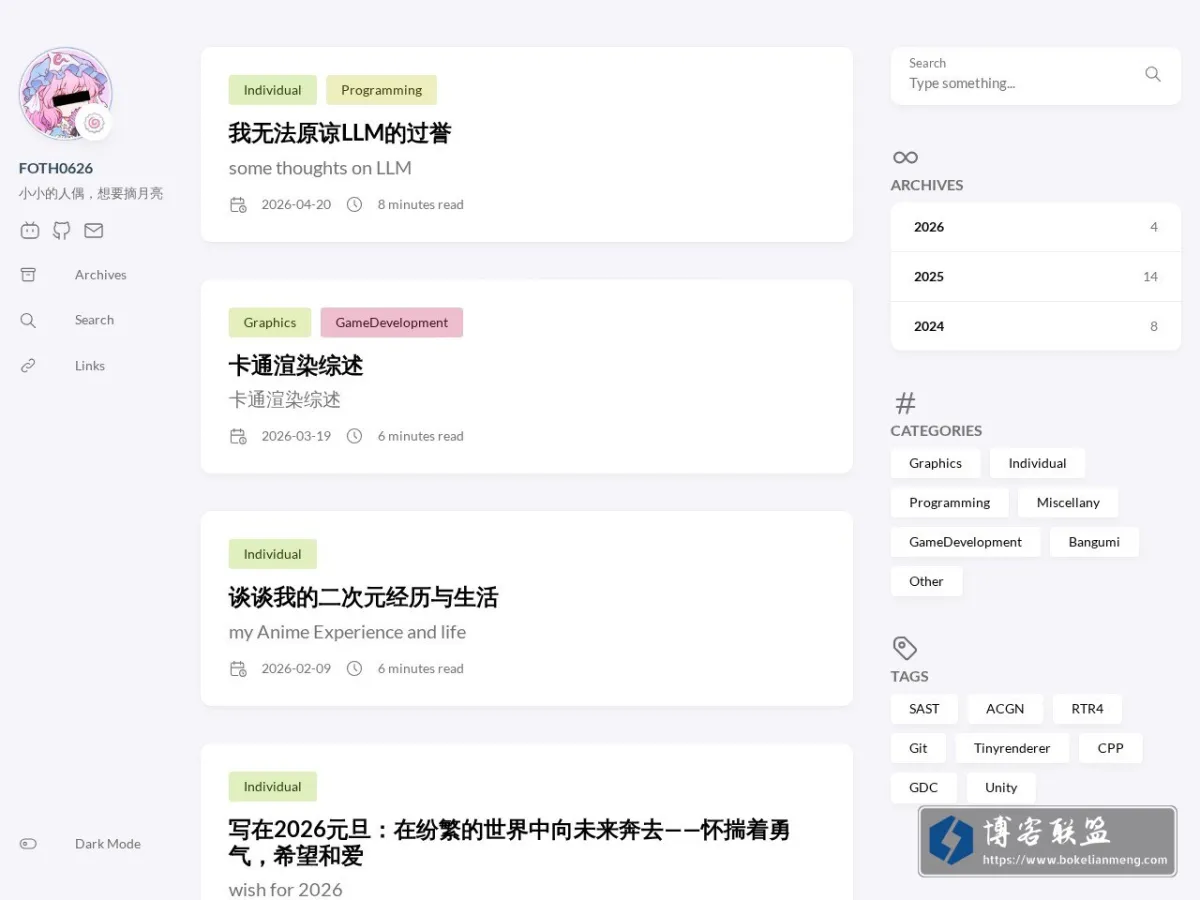Viewport: 1200px width, 900px height.
Task: Open the Bilibili social icon
Action: click(x=30, y=231)
